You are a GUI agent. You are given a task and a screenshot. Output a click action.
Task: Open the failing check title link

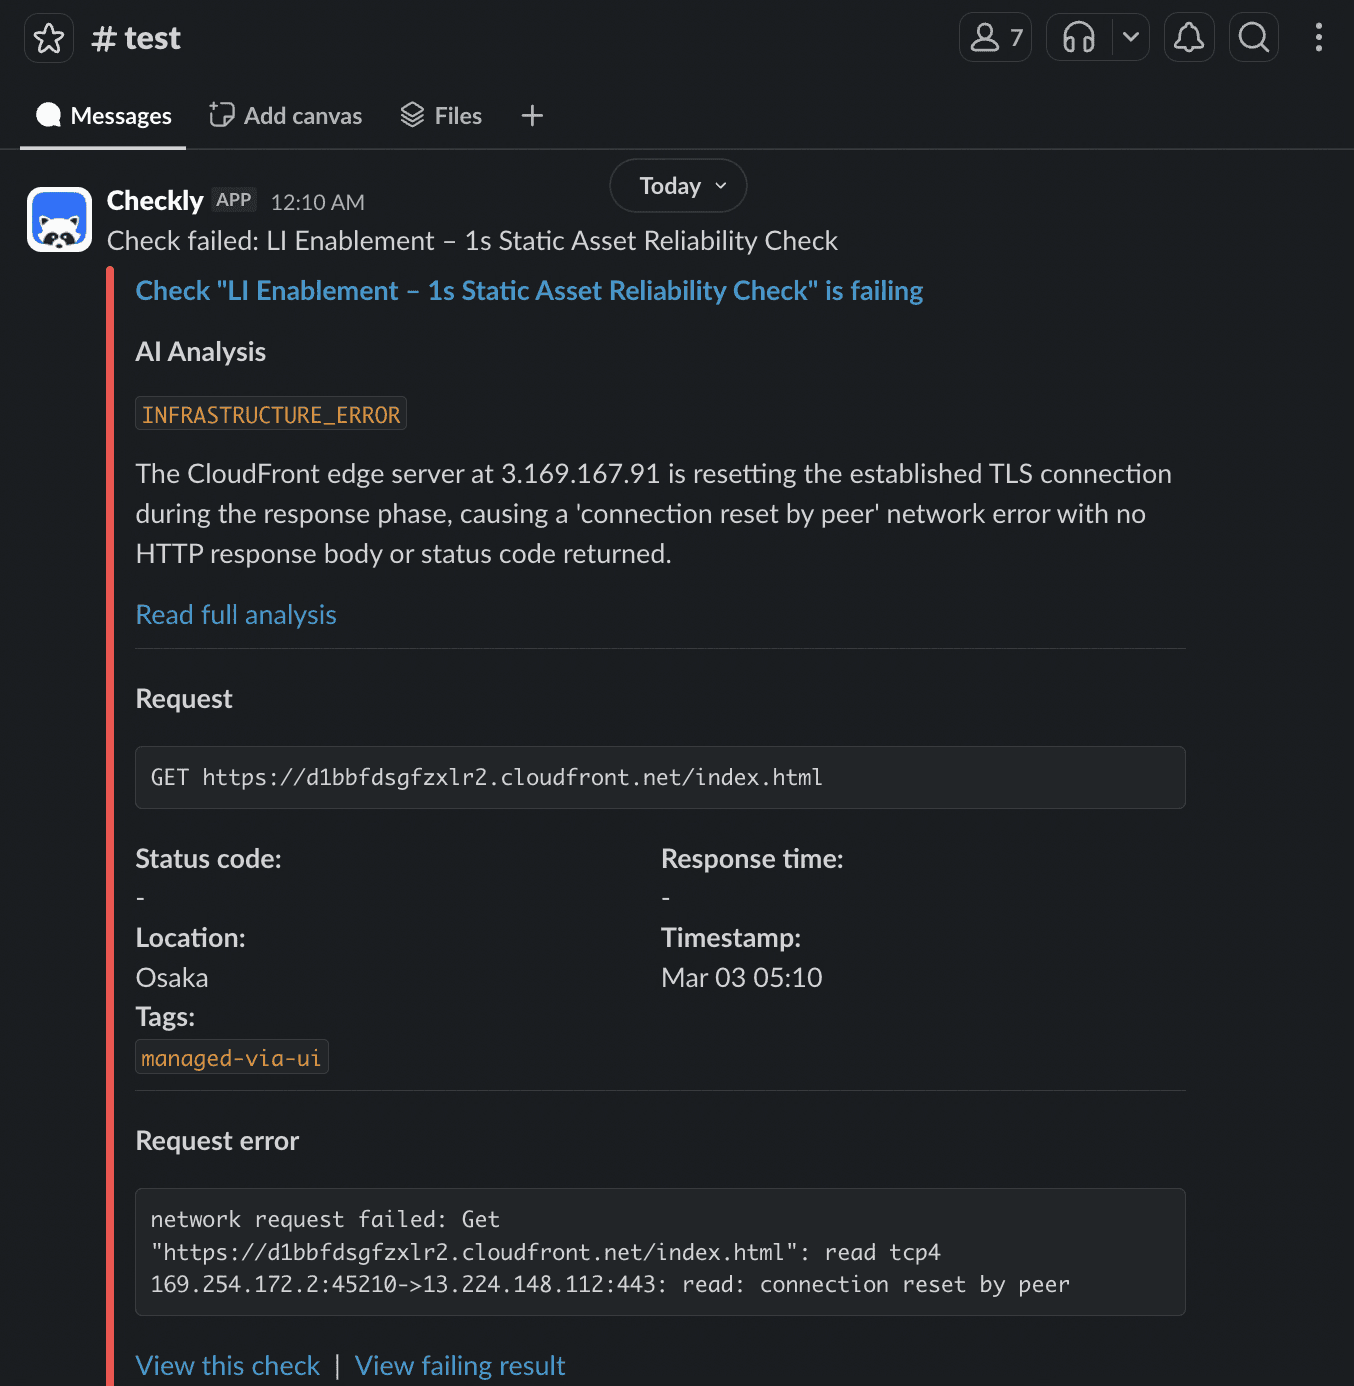[x=529, y=290]
